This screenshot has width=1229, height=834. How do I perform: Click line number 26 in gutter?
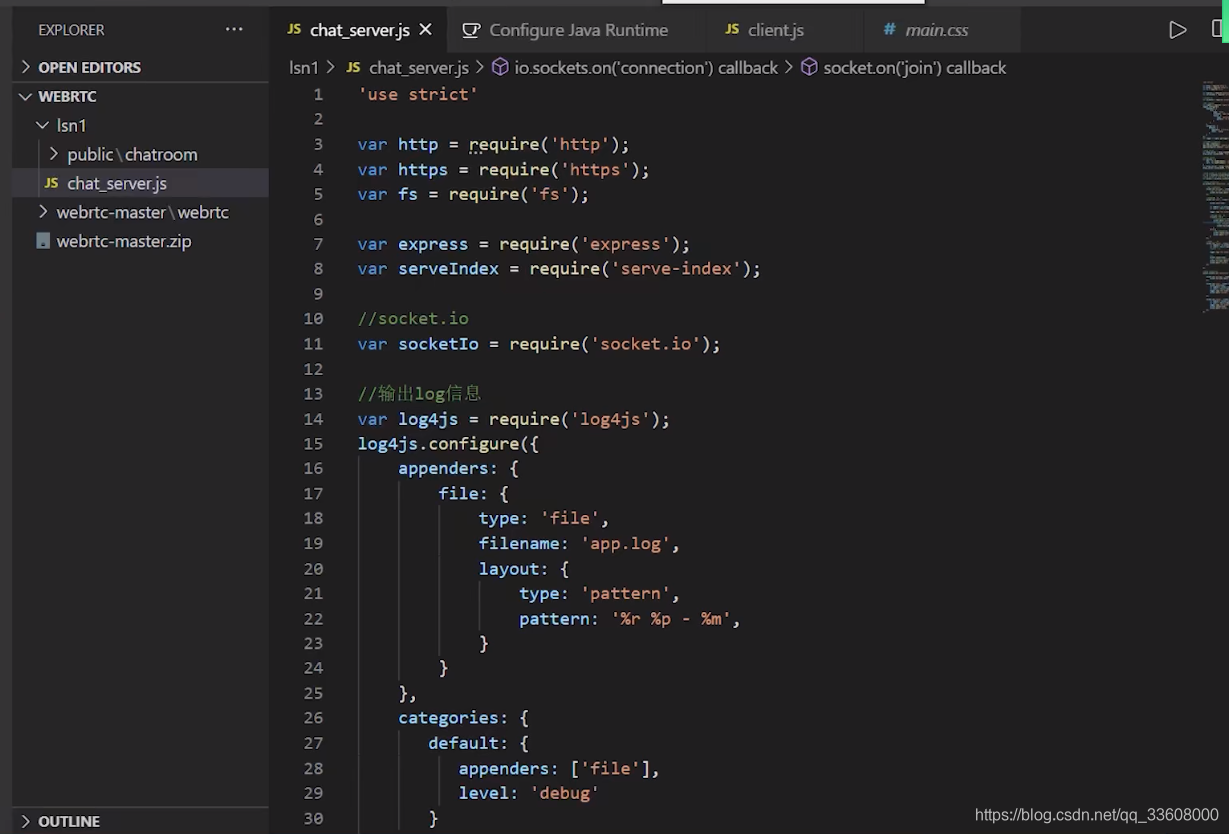point(313,718)
